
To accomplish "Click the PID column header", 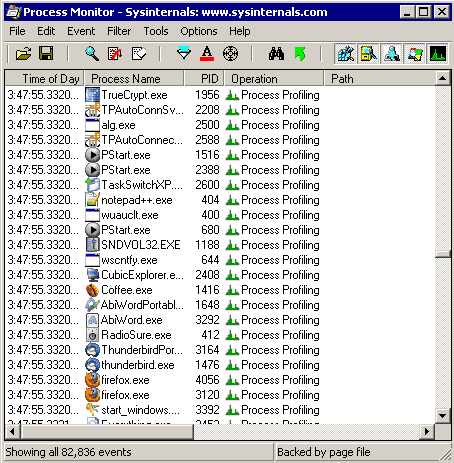I will tap(204, 79).
